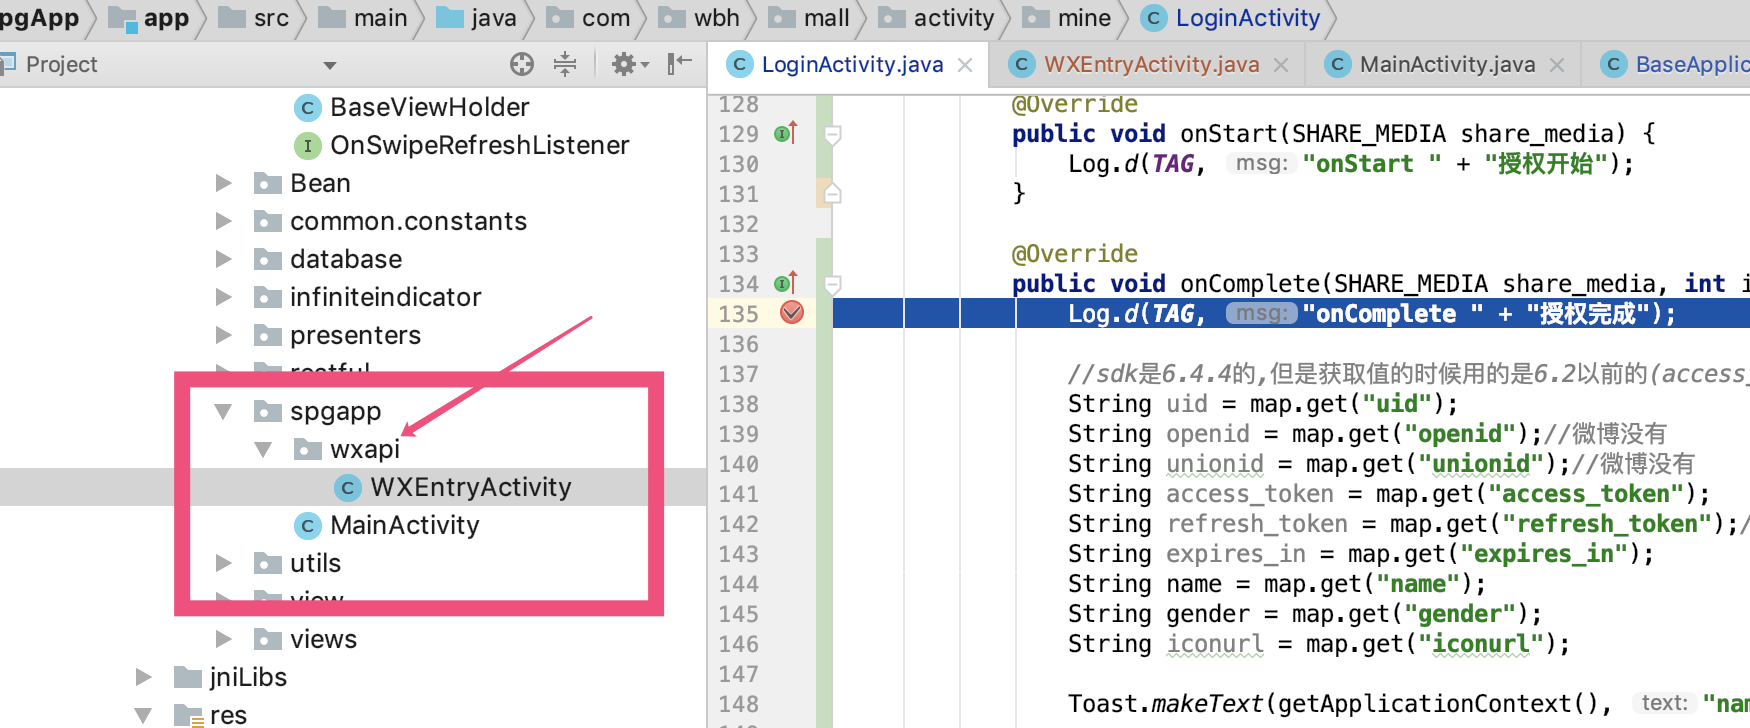Fold the onComplete method at line 134
1750x728 pixels.
(x=832, y=284)
